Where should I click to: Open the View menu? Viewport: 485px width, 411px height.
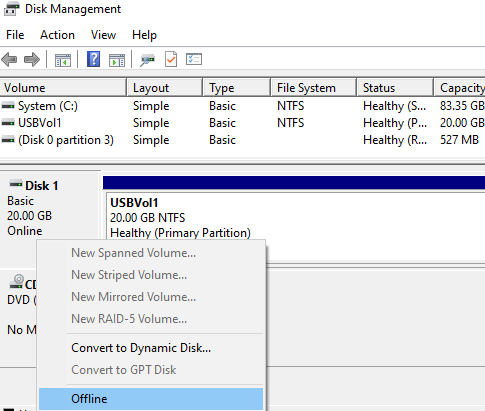click(103, 35)
